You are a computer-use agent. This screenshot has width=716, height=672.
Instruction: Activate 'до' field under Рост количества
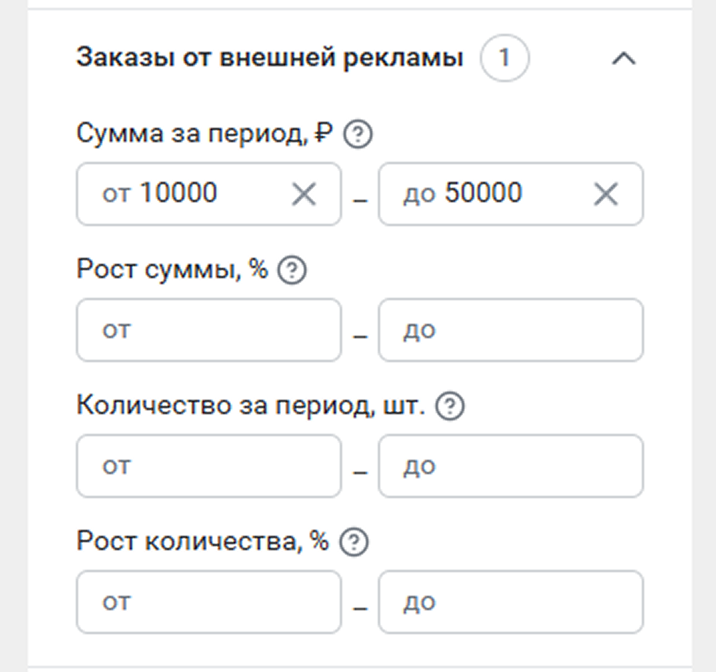click(511, 602)
